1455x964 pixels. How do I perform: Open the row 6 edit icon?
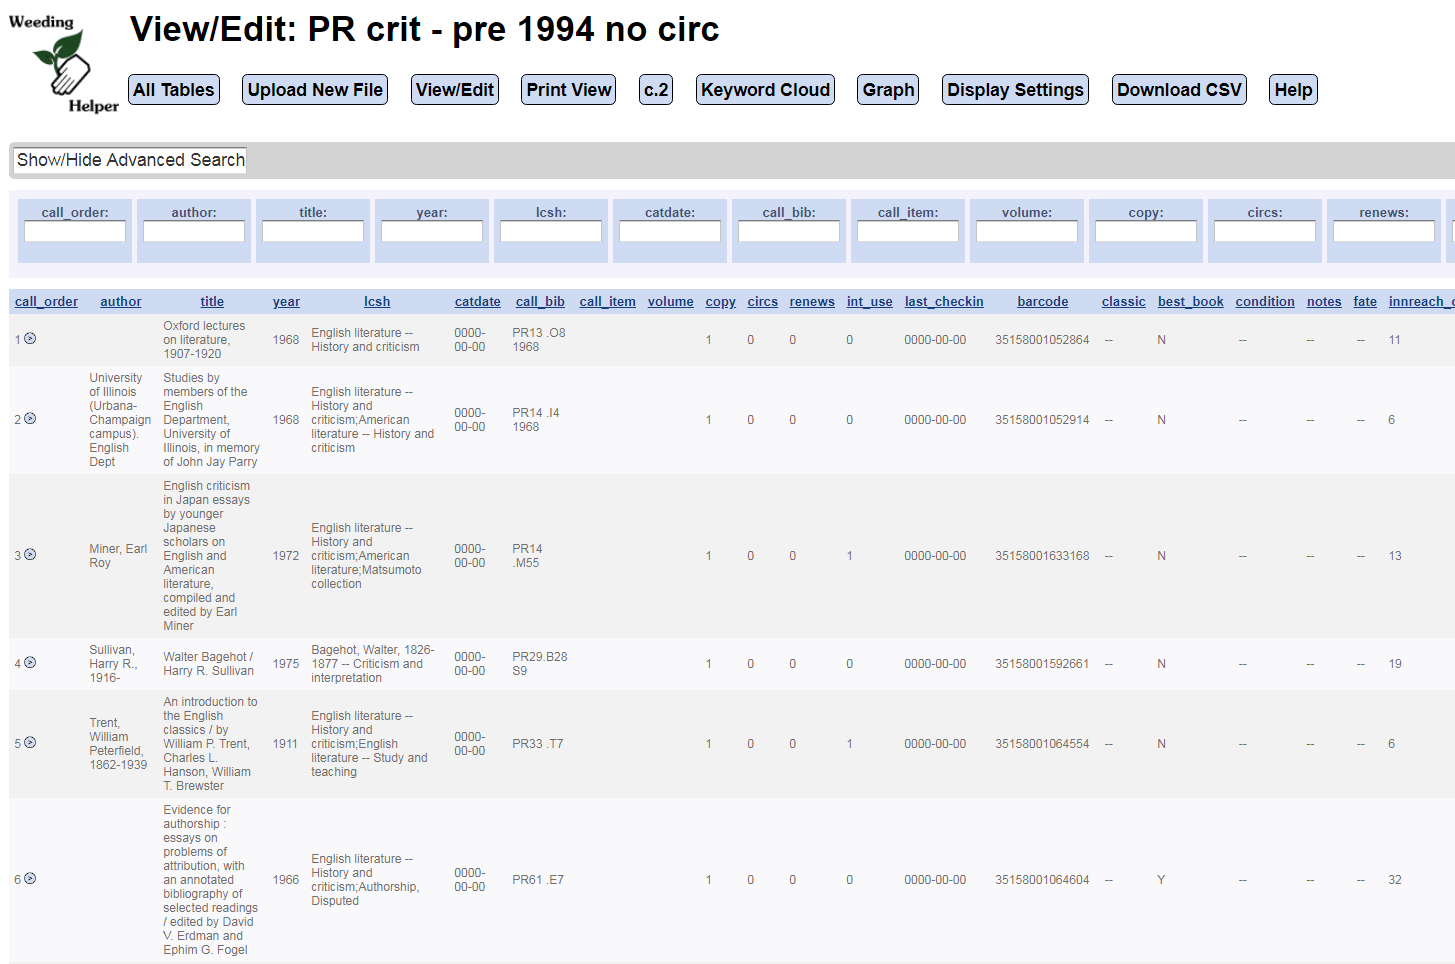pyautogui.click(x=30, y=879)
